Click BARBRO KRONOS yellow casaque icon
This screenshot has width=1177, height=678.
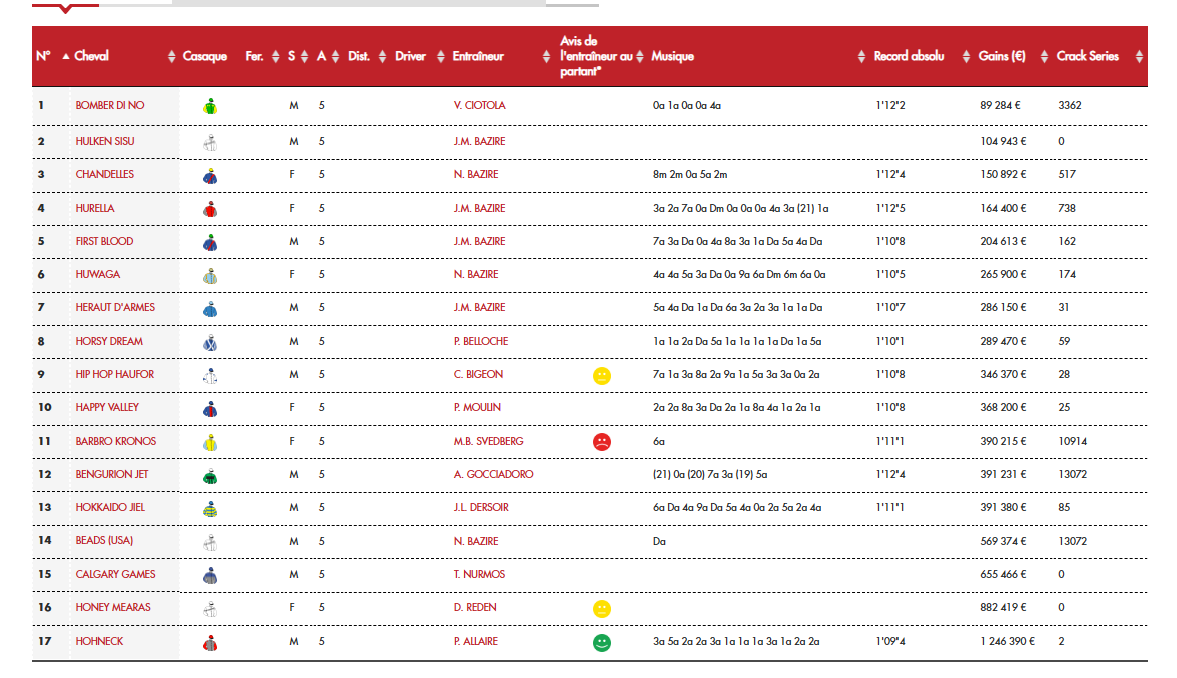[x=210, y=443]
